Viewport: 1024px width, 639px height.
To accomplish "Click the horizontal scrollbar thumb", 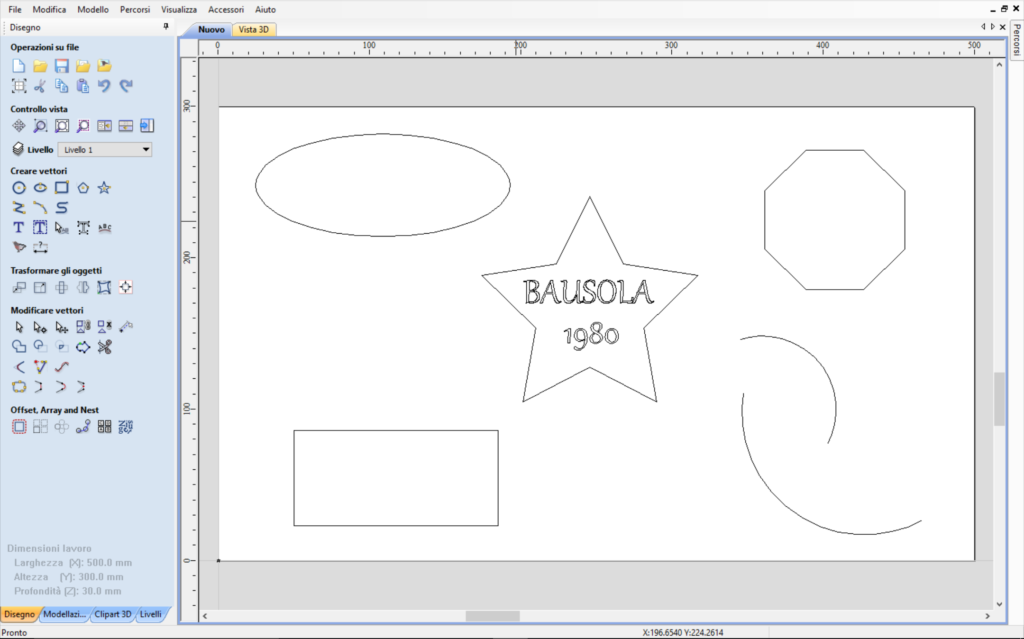I will pyautogui.click(x=492, y=616).
